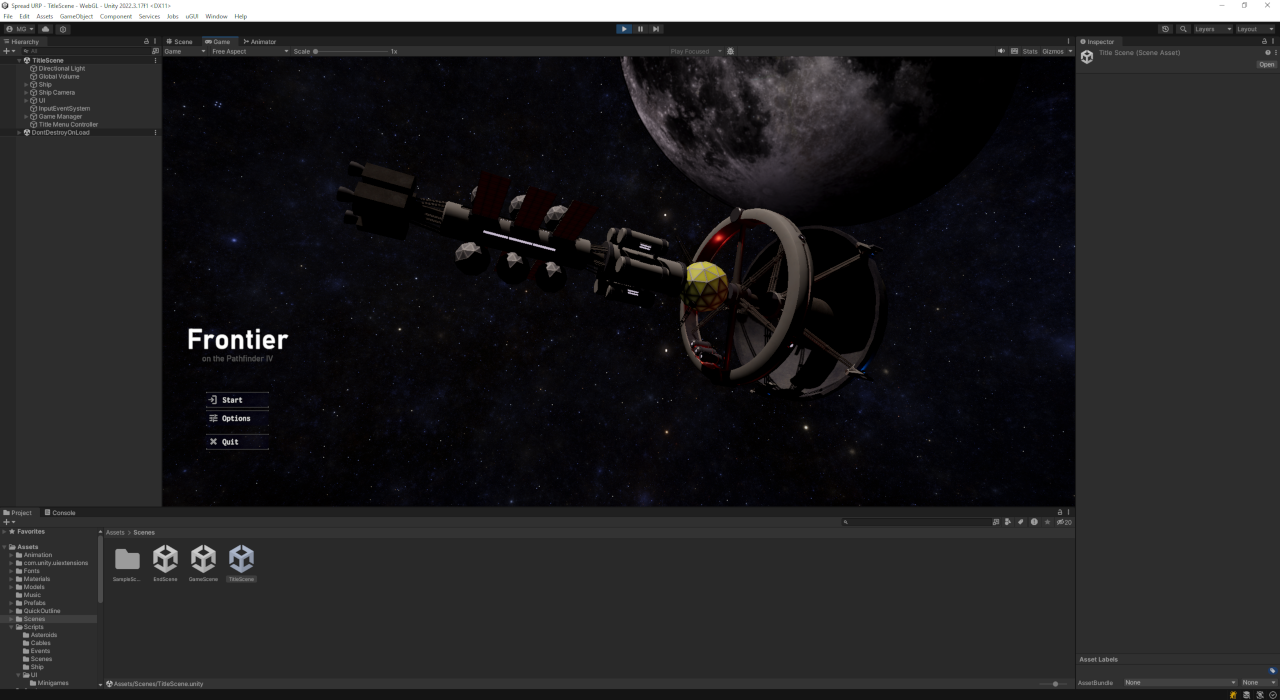Click the Hierarchy create plus button
1280x700 pixels.
pyautogui.click(x=8, y=51)
